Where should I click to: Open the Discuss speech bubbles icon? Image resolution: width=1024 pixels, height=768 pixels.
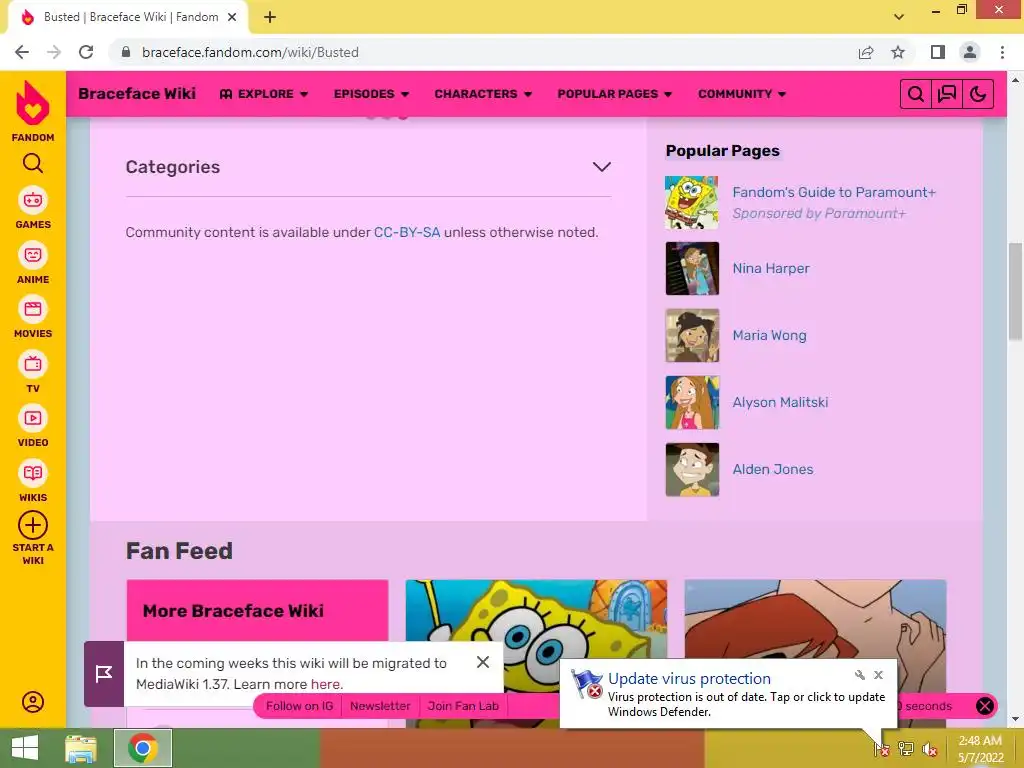coord(947,94)
